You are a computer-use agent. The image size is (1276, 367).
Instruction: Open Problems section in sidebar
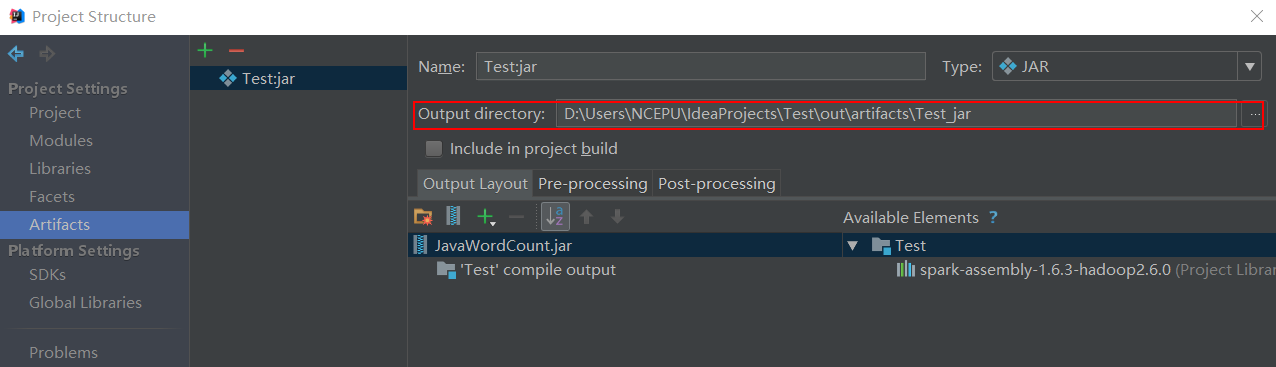click(63, 353)
